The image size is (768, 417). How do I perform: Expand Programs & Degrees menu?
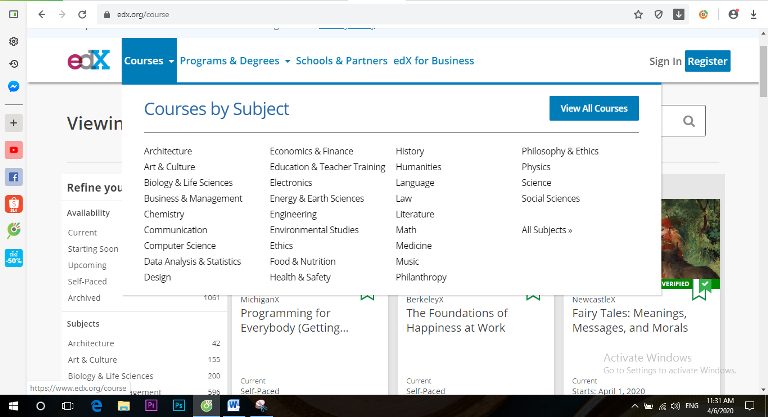pos(235,61)
